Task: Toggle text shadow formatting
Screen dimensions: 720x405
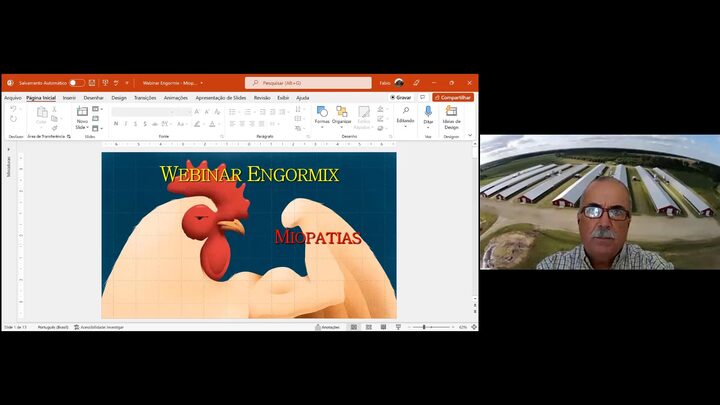Action: click(x=145, y=124)
